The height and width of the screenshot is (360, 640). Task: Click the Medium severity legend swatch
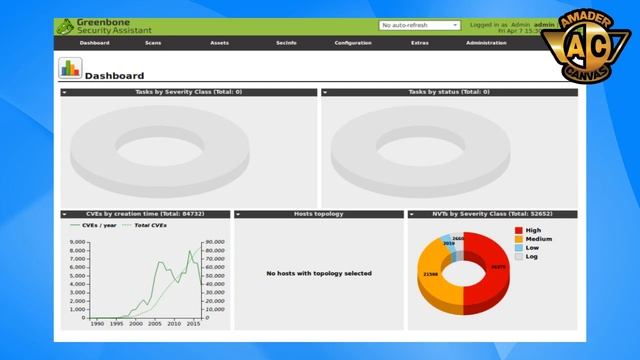[518, 239]
